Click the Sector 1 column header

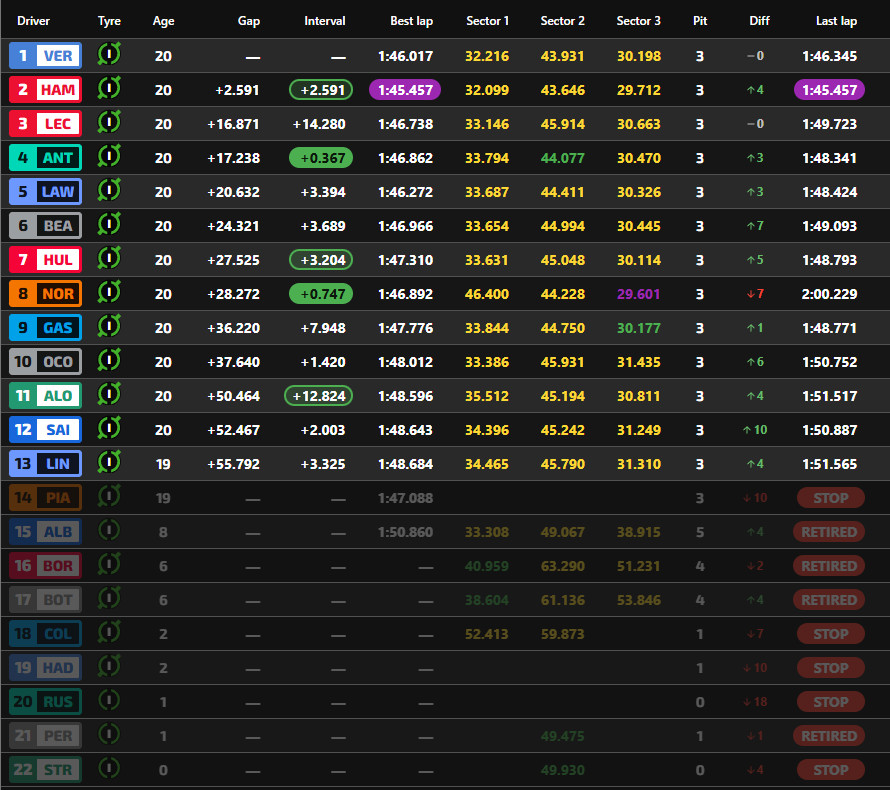488,21
